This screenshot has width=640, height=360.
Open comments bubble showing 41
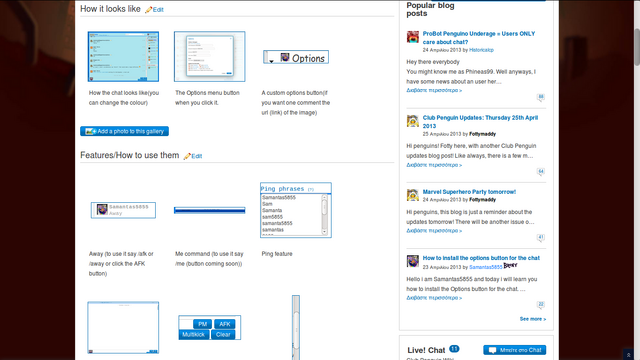point(541,238)
